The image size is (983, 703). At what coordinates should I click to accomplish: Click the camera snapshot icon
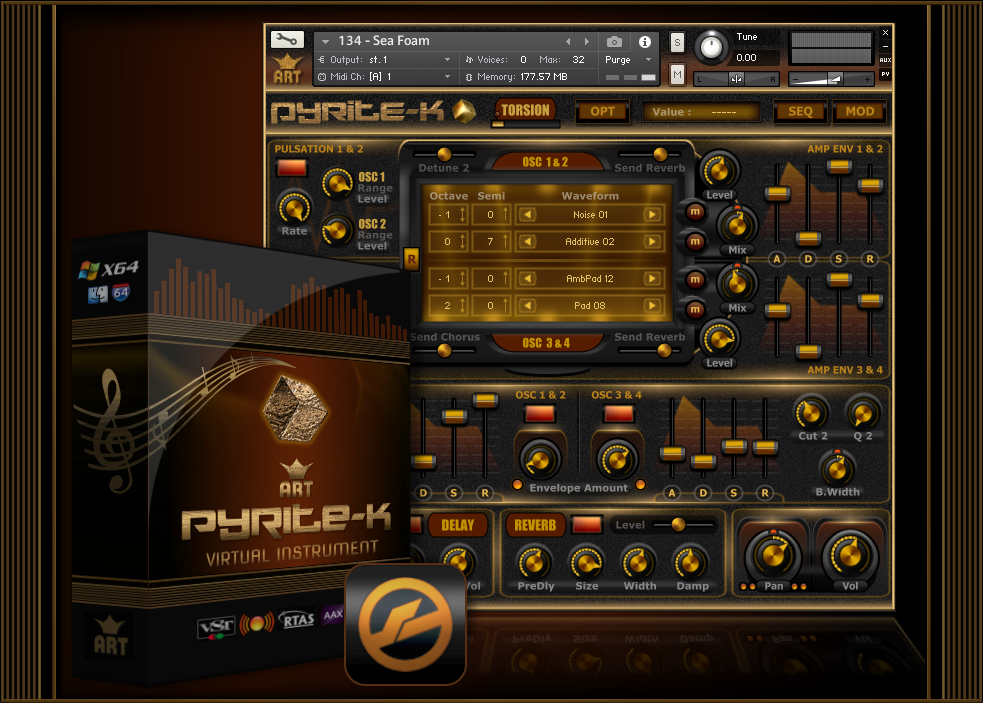(x=614, y=41)
